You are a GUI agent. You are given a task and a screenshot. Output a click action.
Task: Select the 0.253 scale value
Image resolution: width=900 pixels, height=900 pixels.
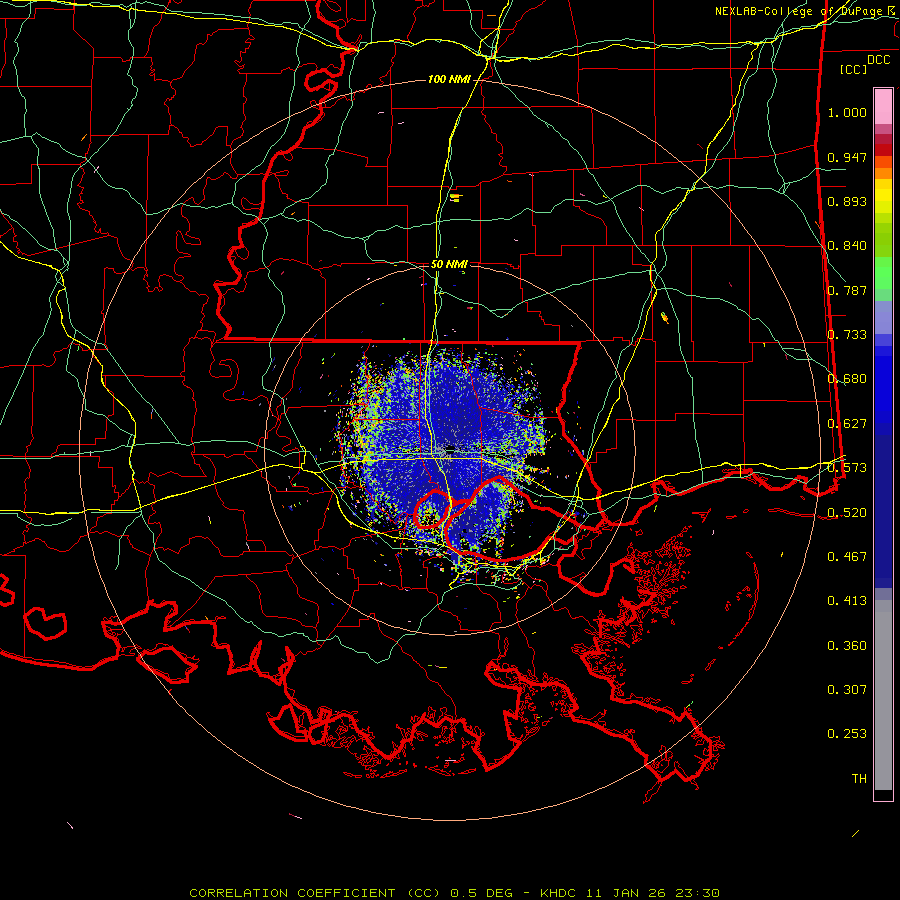click(x=847, y=734)
